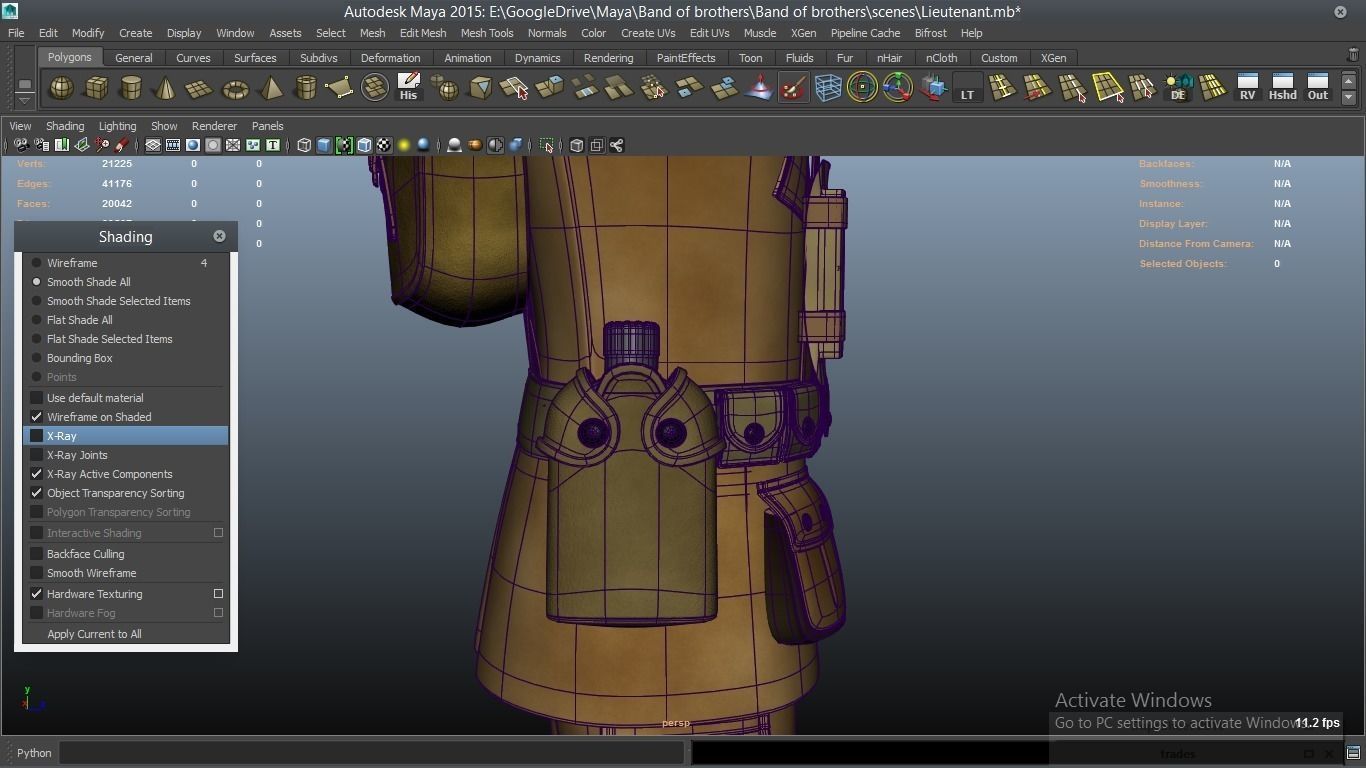Image resolution: width=1366 pixels, height=768 pixels.
Task: Click the Python command line input field
Action: click(x=372, y=753)
